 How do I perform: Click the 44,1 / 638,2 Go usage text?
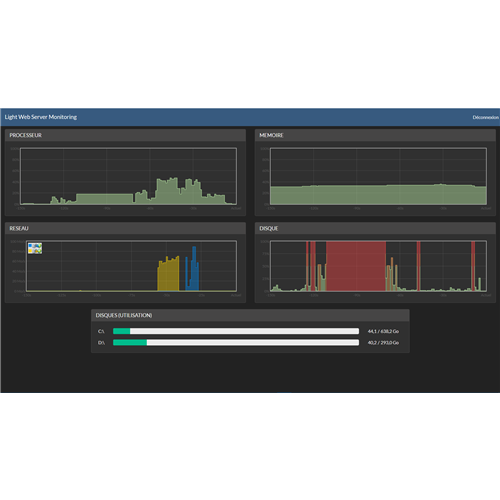click(x=383, y=331)
